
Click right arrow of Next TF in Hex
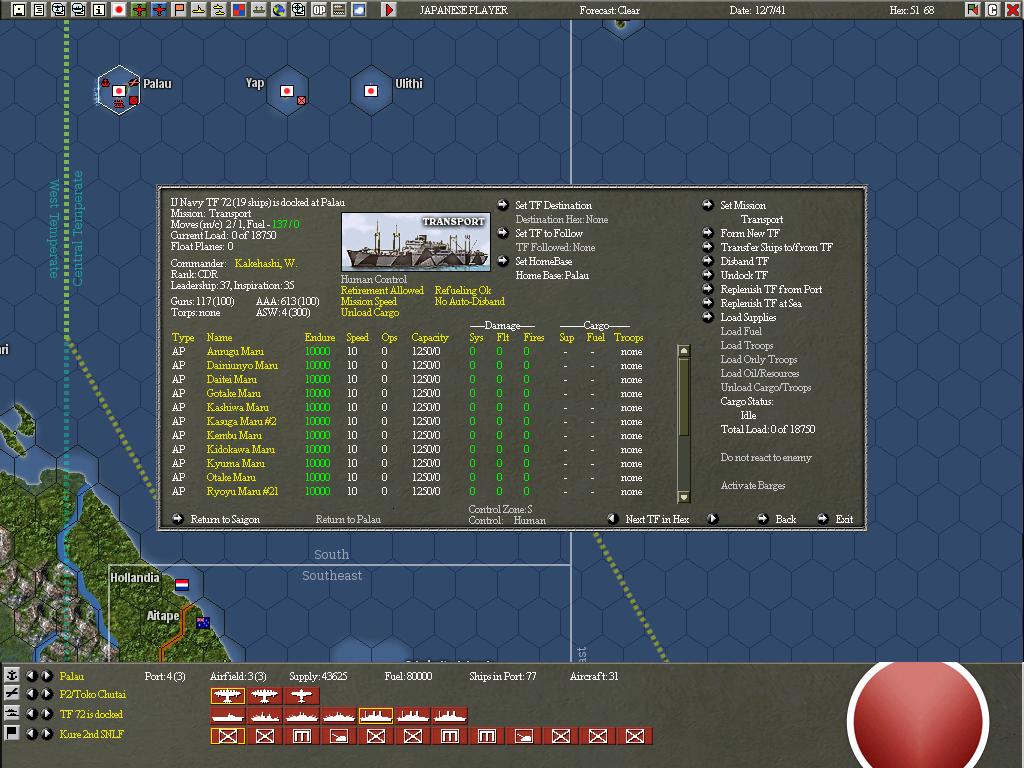point(712,519)
